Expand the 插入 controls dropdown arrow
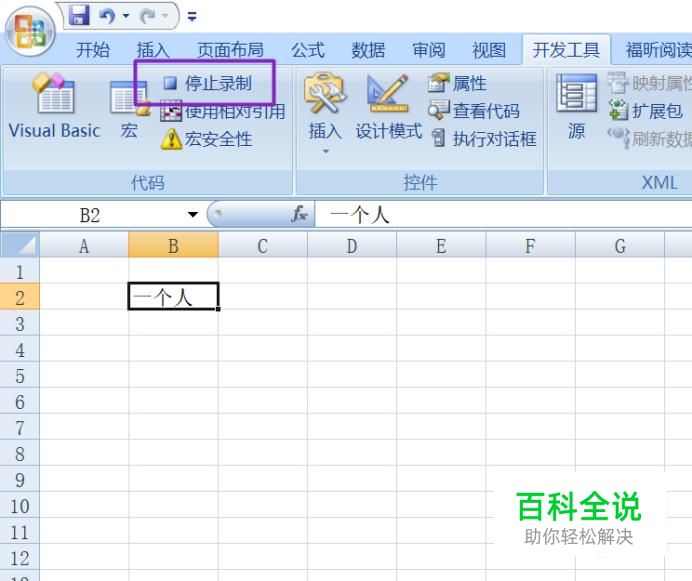The height and width of the screenshot is (581, 692). [x=326, y=151]
